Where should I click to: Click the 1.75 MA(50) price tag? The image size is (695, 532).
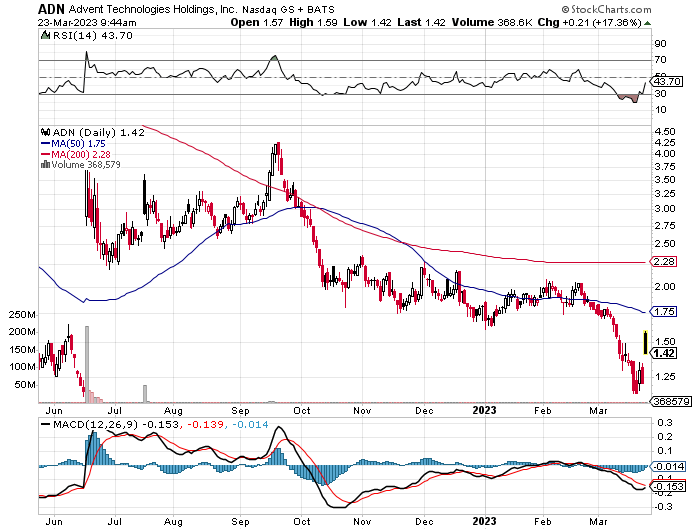(x=664, y=312)
